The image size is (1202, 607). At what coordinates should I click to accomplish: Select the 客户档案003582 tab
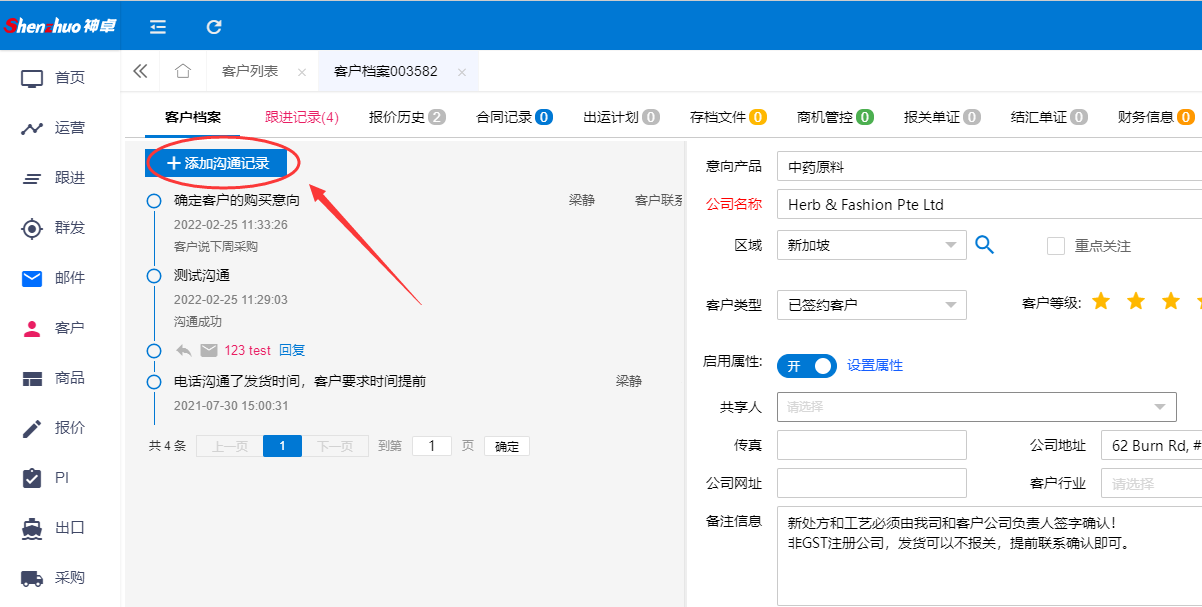[386, 72]
